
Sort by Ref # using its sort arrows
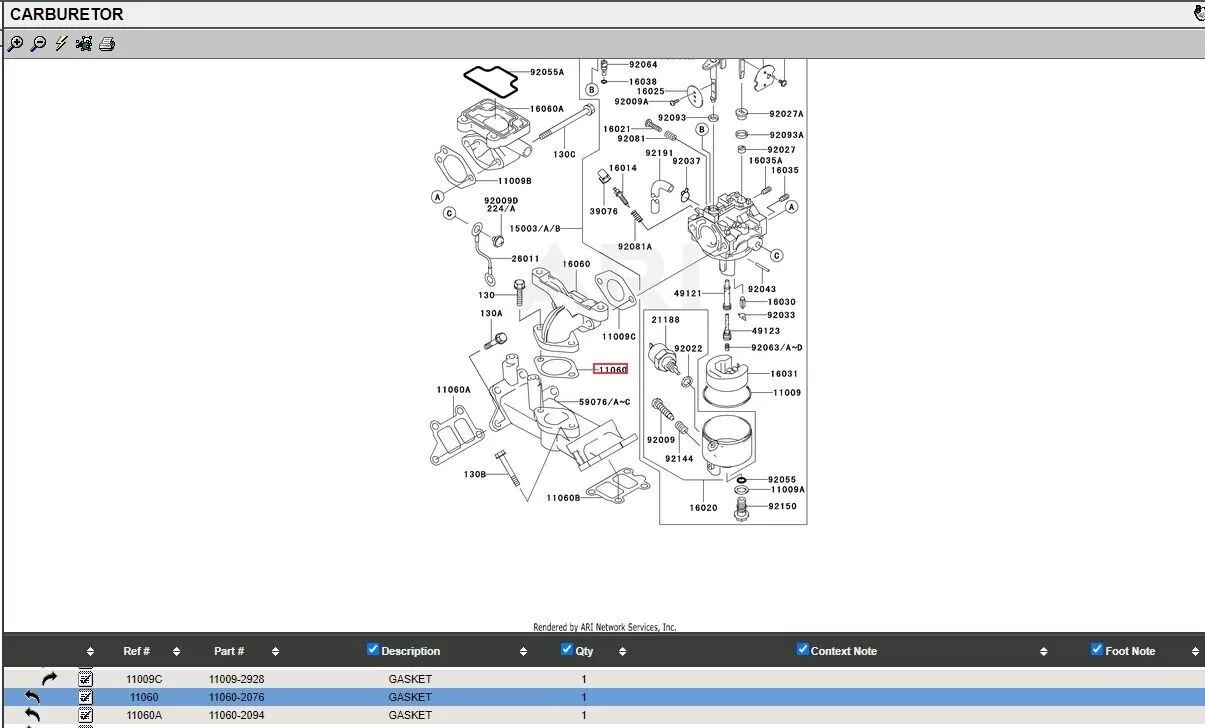[176, 652]
